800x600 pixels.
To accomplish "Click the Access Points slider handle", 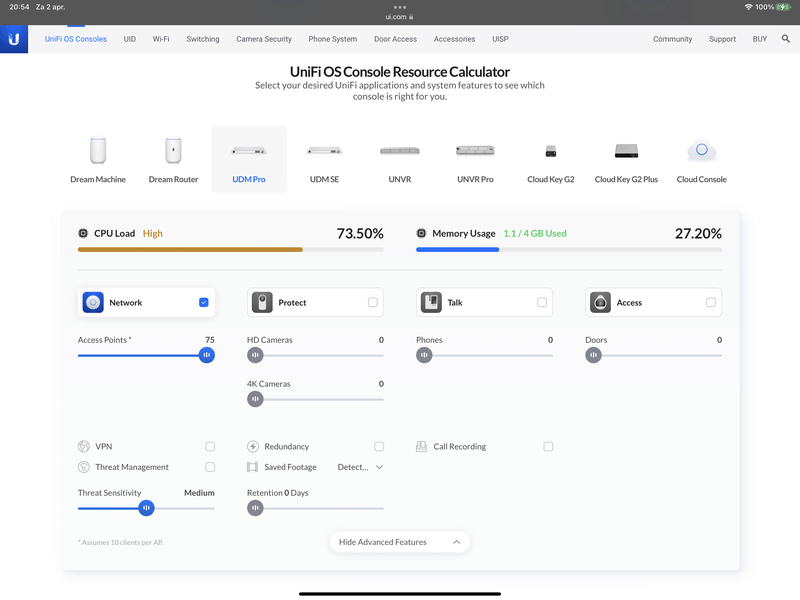I will [x=207, y=355].
